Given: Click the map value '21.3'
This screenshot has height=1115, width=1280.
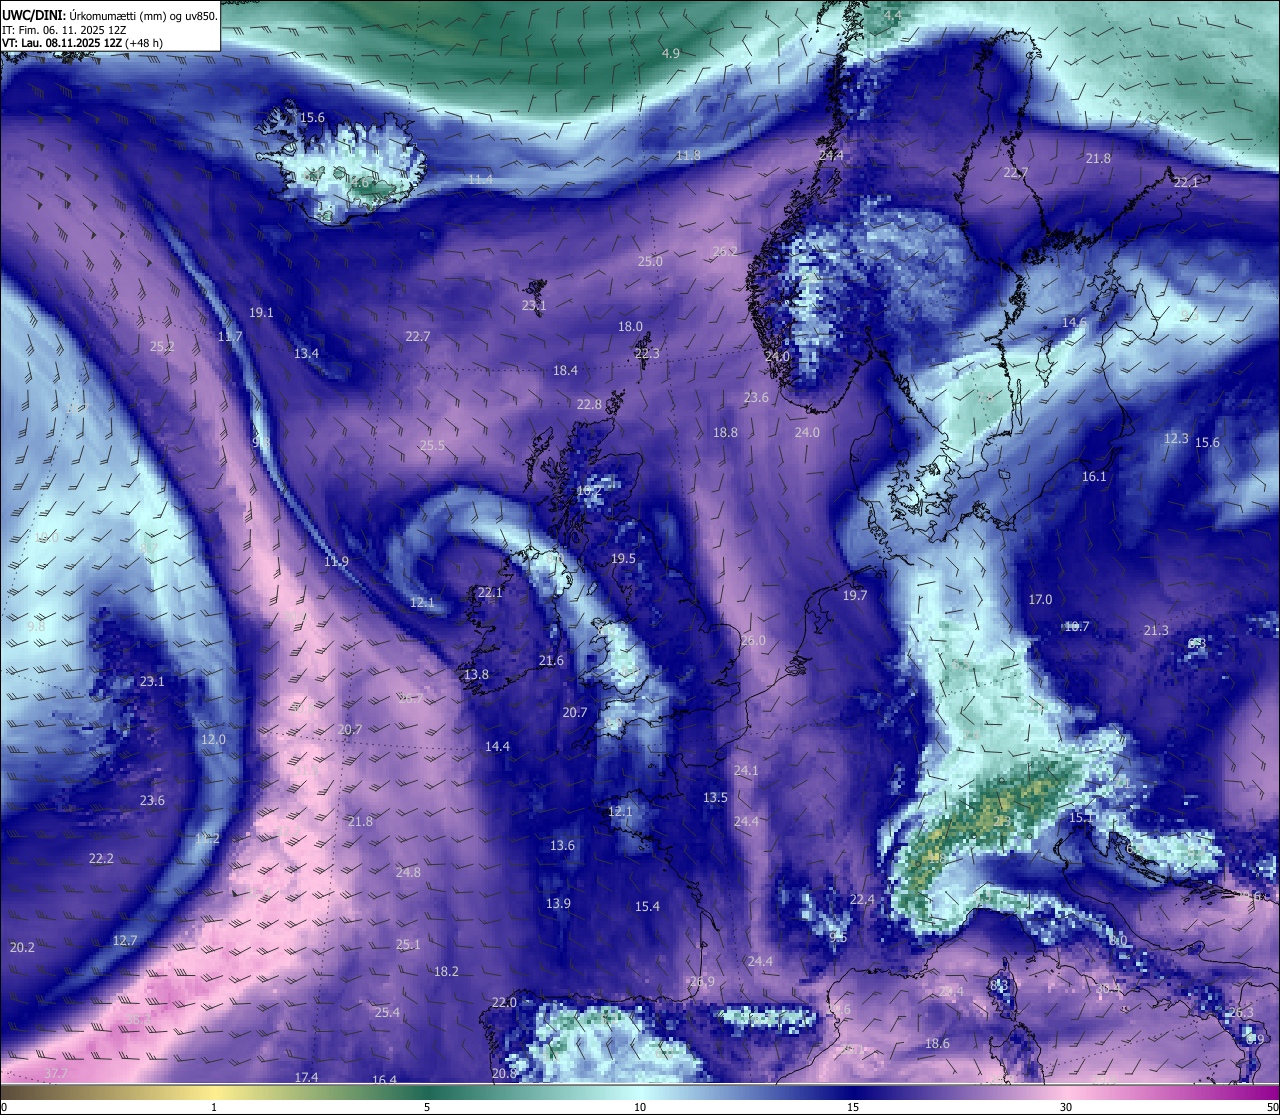Looking at the screenshot, I should pyautogui.click(x=1156, y=630).
